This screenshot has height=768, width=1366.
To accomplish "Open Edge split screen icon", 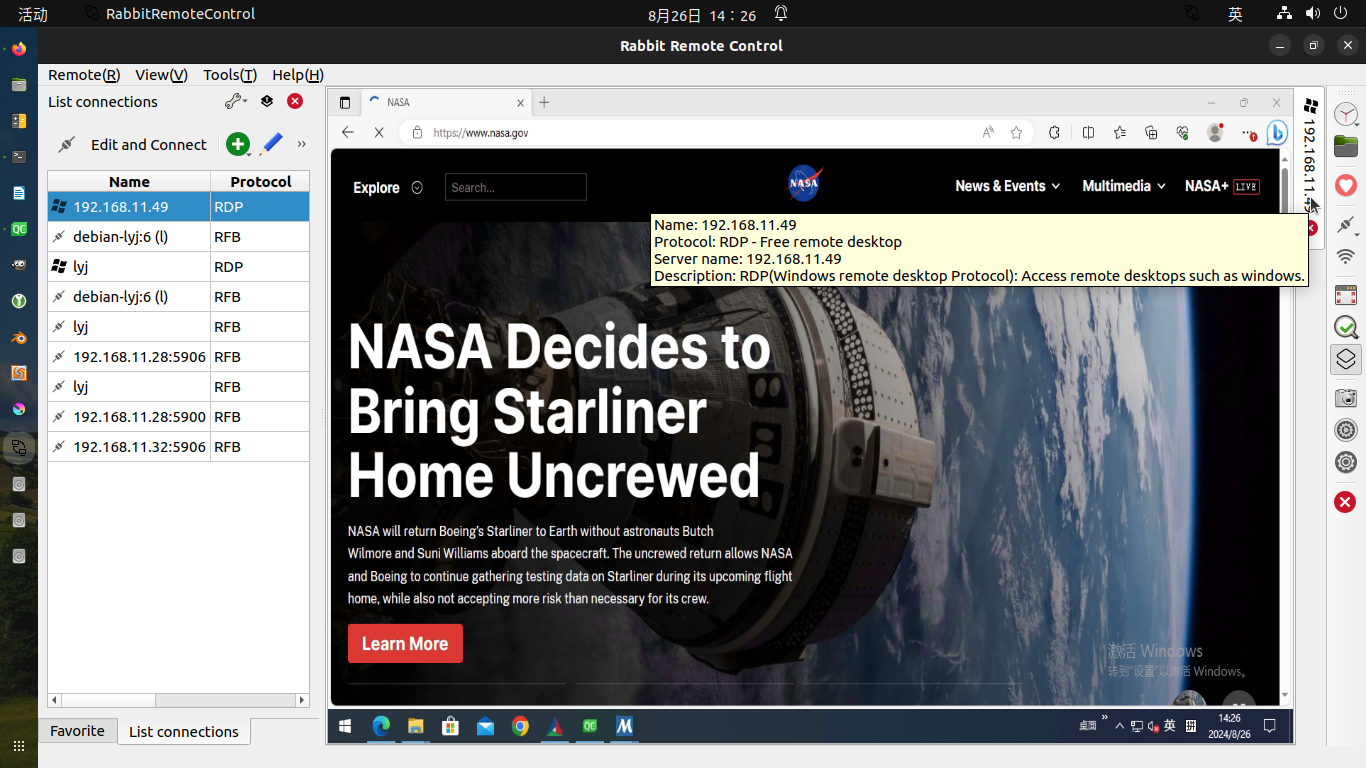I will point(1088,132).
